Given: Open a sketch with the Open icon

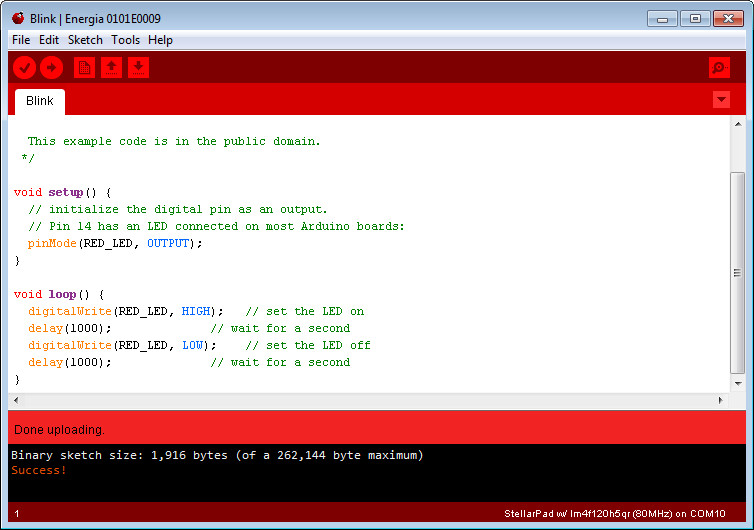Looking at the screenshot, I should click(x=112, y=67).
